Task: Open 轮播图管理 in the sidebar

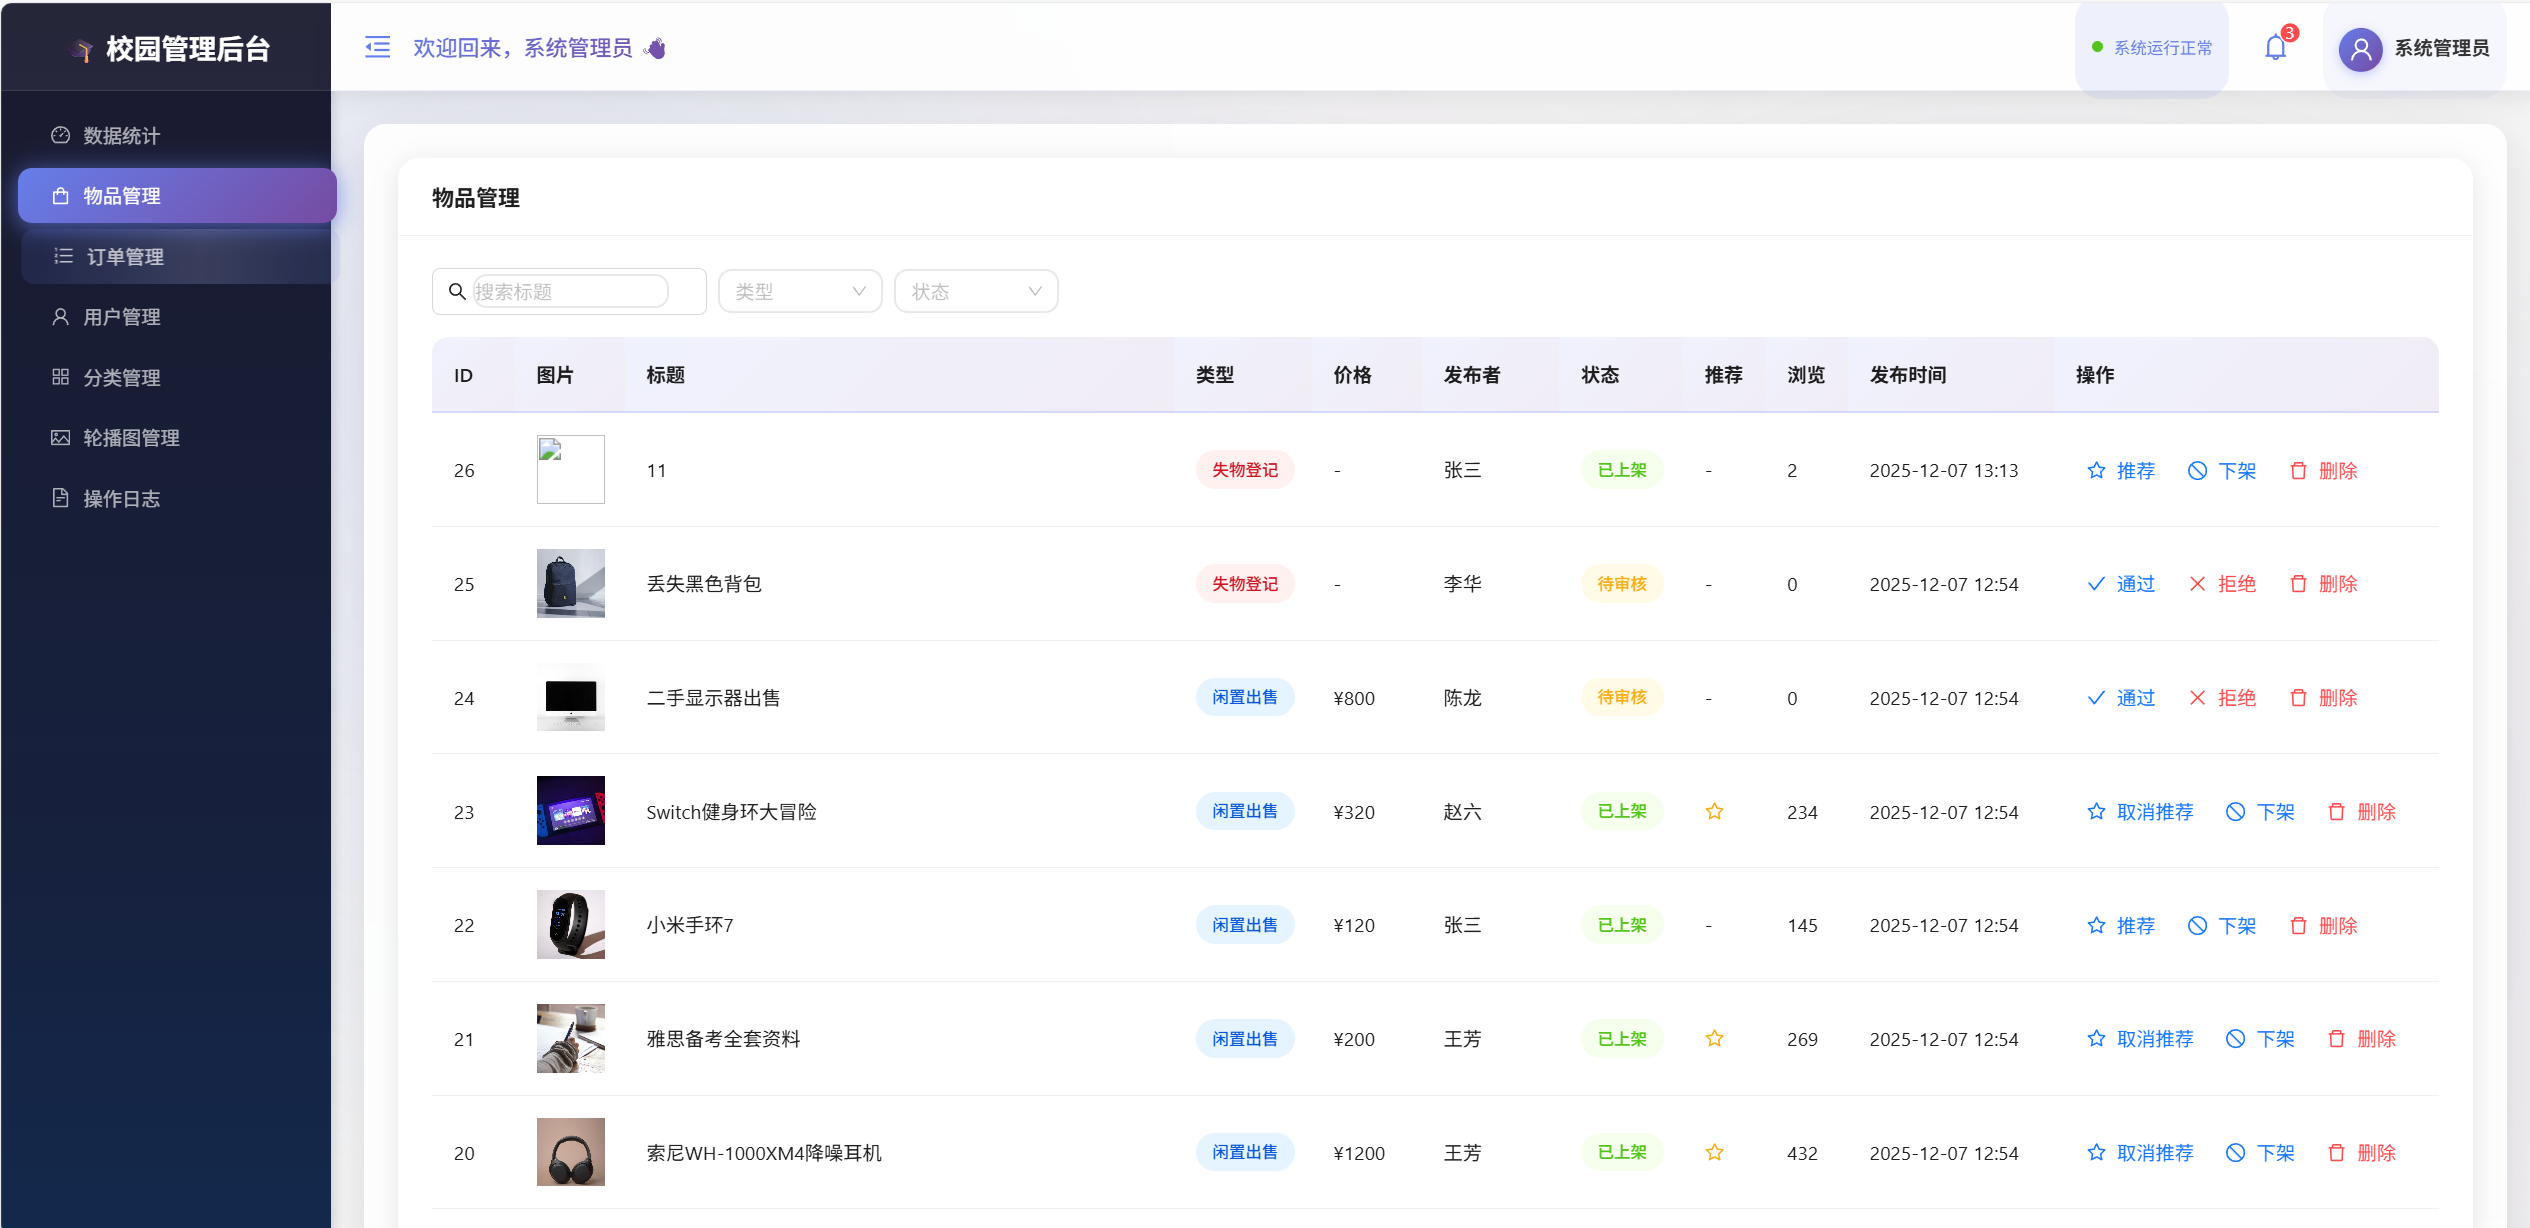Action: pyautogui.click(x=130, y=438)
